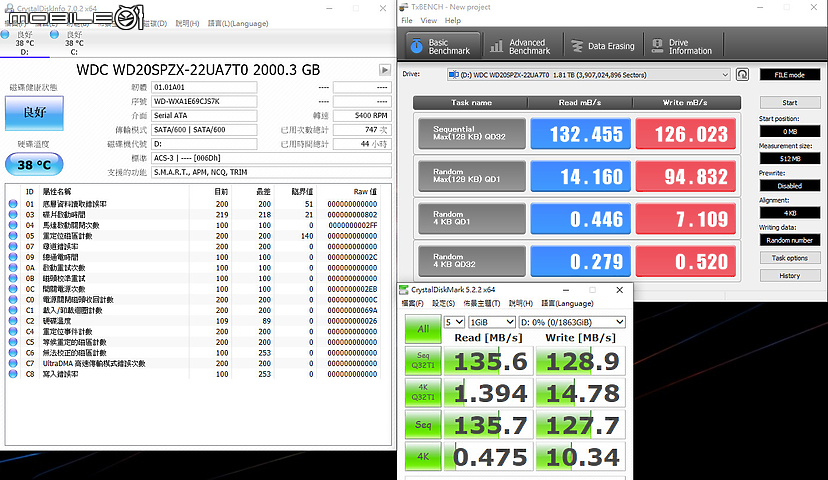This screenshot has width=828, height=480.
Task: Click the firmware field 01.01A01
Action: 204,87
